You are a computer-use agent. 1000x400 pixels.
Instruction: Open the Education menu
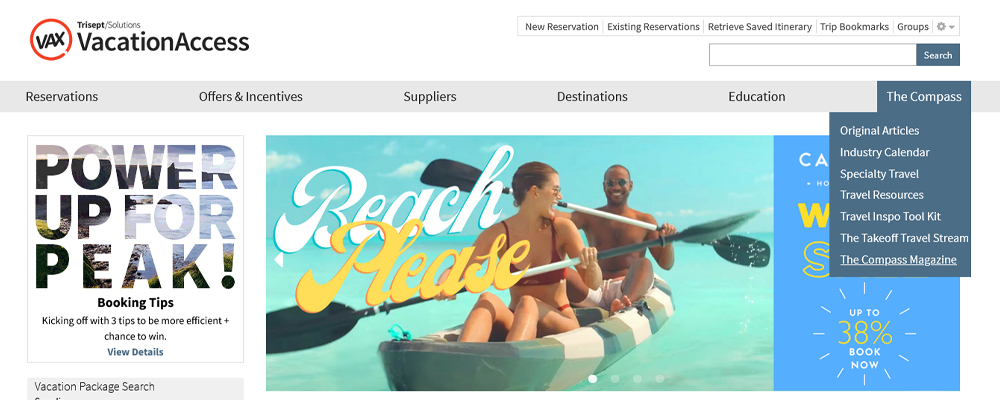757,96
